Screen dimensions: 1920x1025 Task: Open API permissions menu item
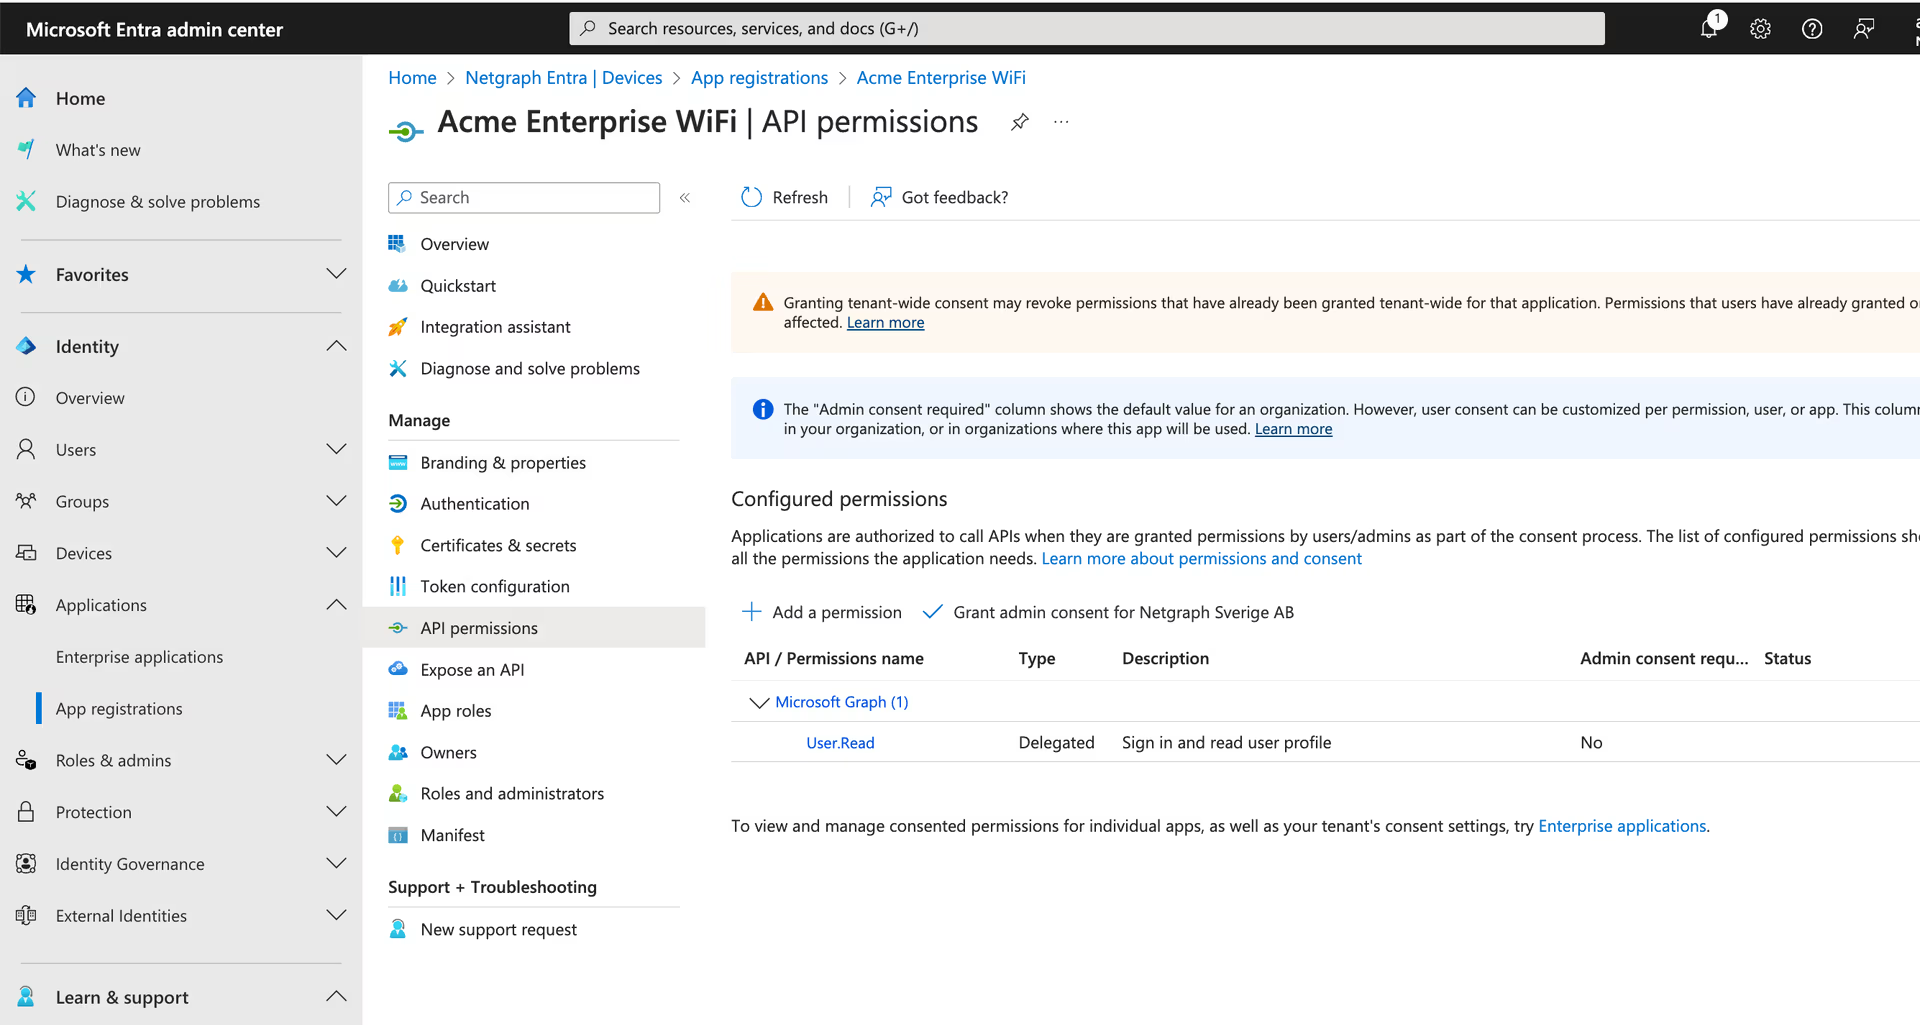point(534,627)
